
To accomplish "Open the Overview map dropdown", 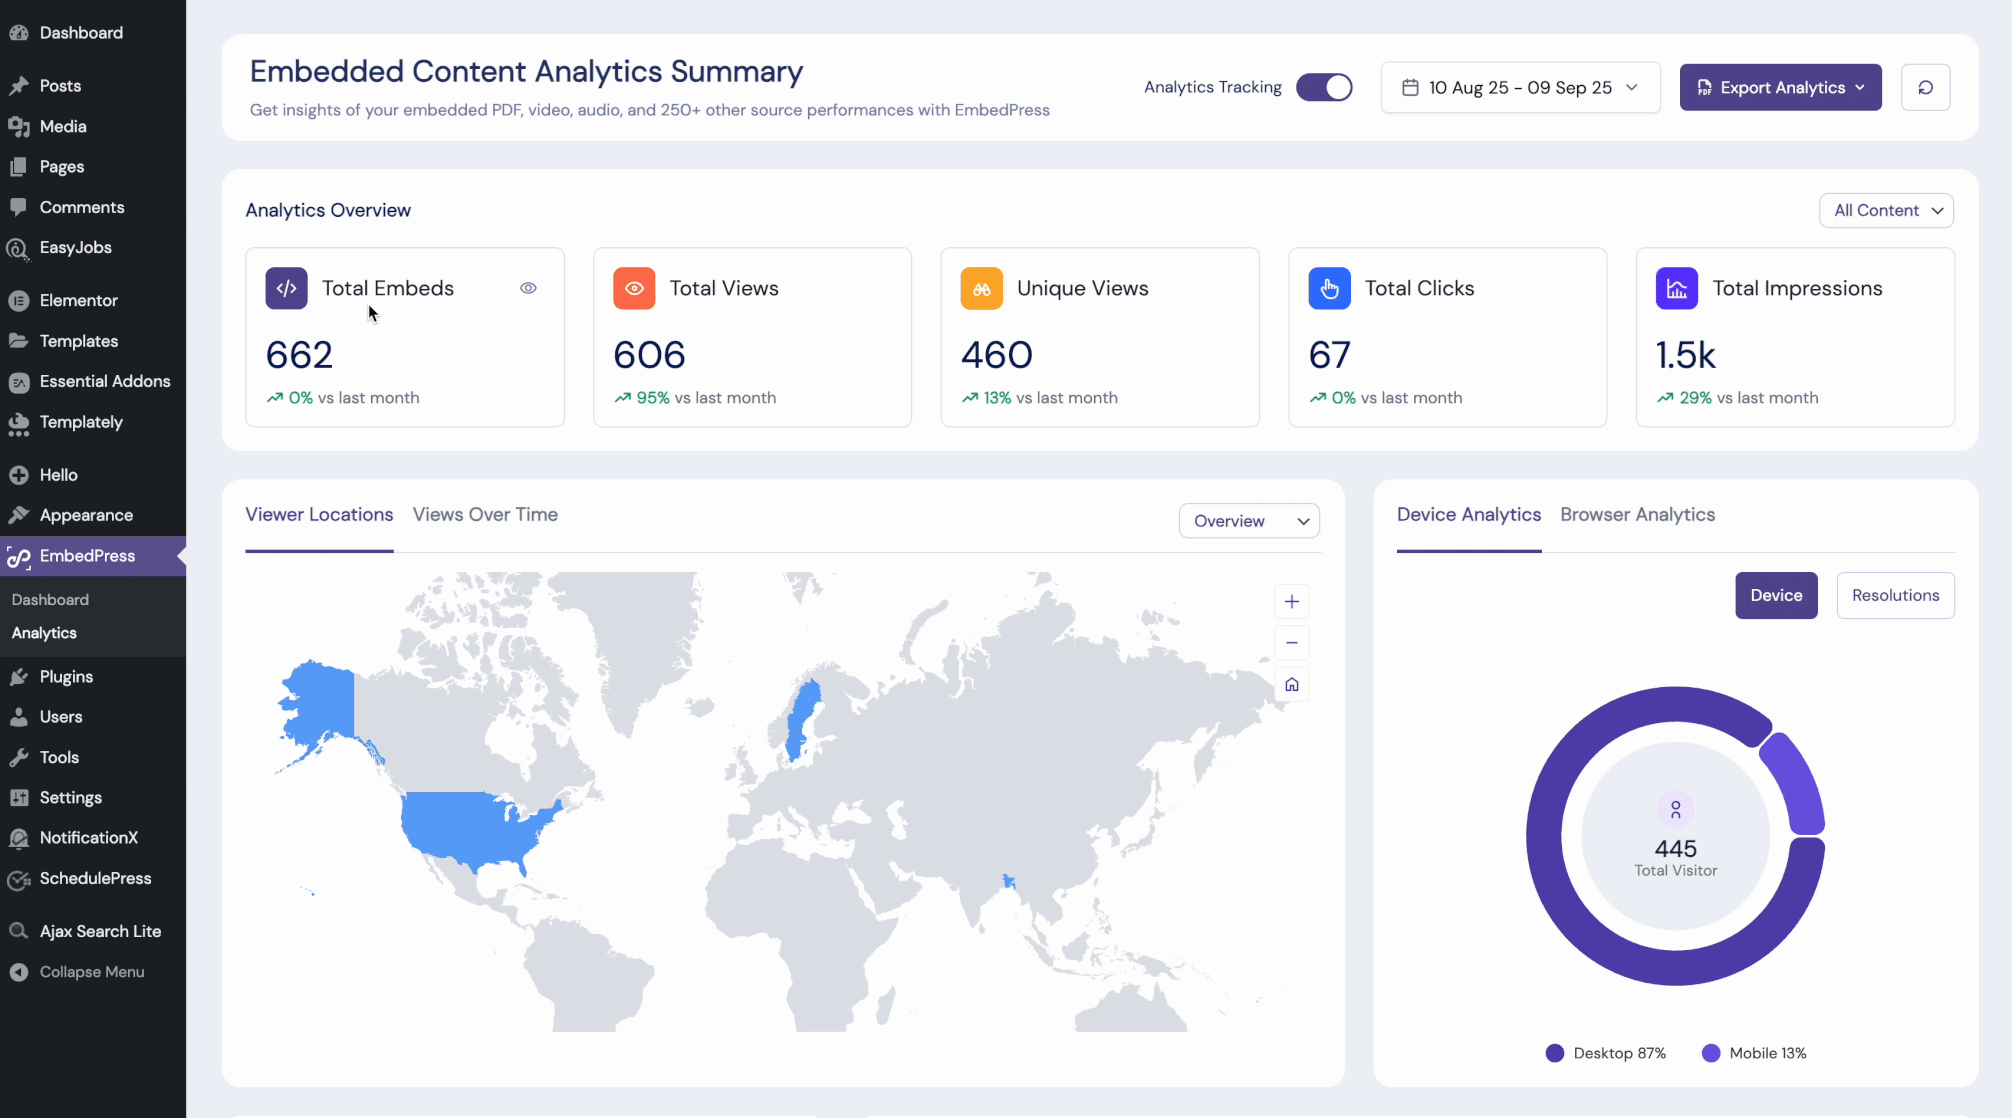I will 1249,521.
